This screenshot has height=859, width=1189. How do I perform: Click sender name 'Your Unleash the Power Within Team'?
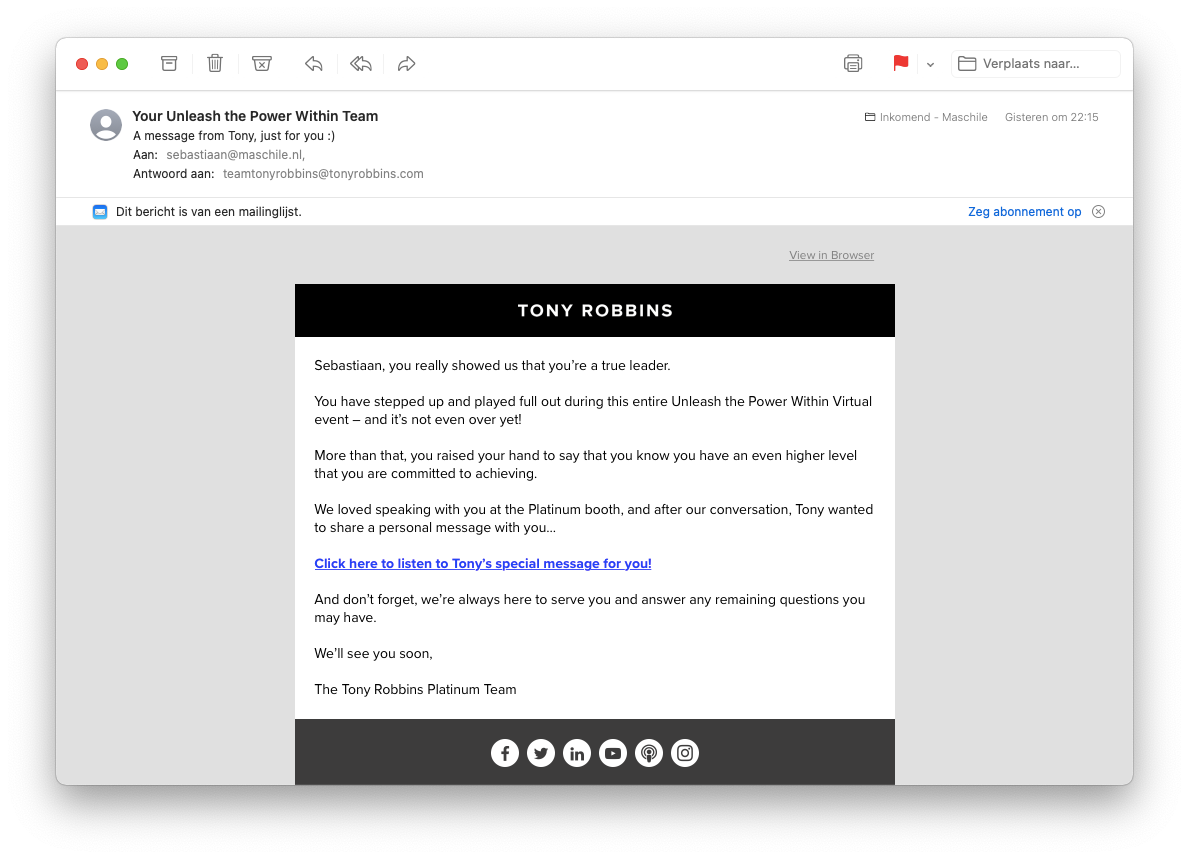coord(256,116)
